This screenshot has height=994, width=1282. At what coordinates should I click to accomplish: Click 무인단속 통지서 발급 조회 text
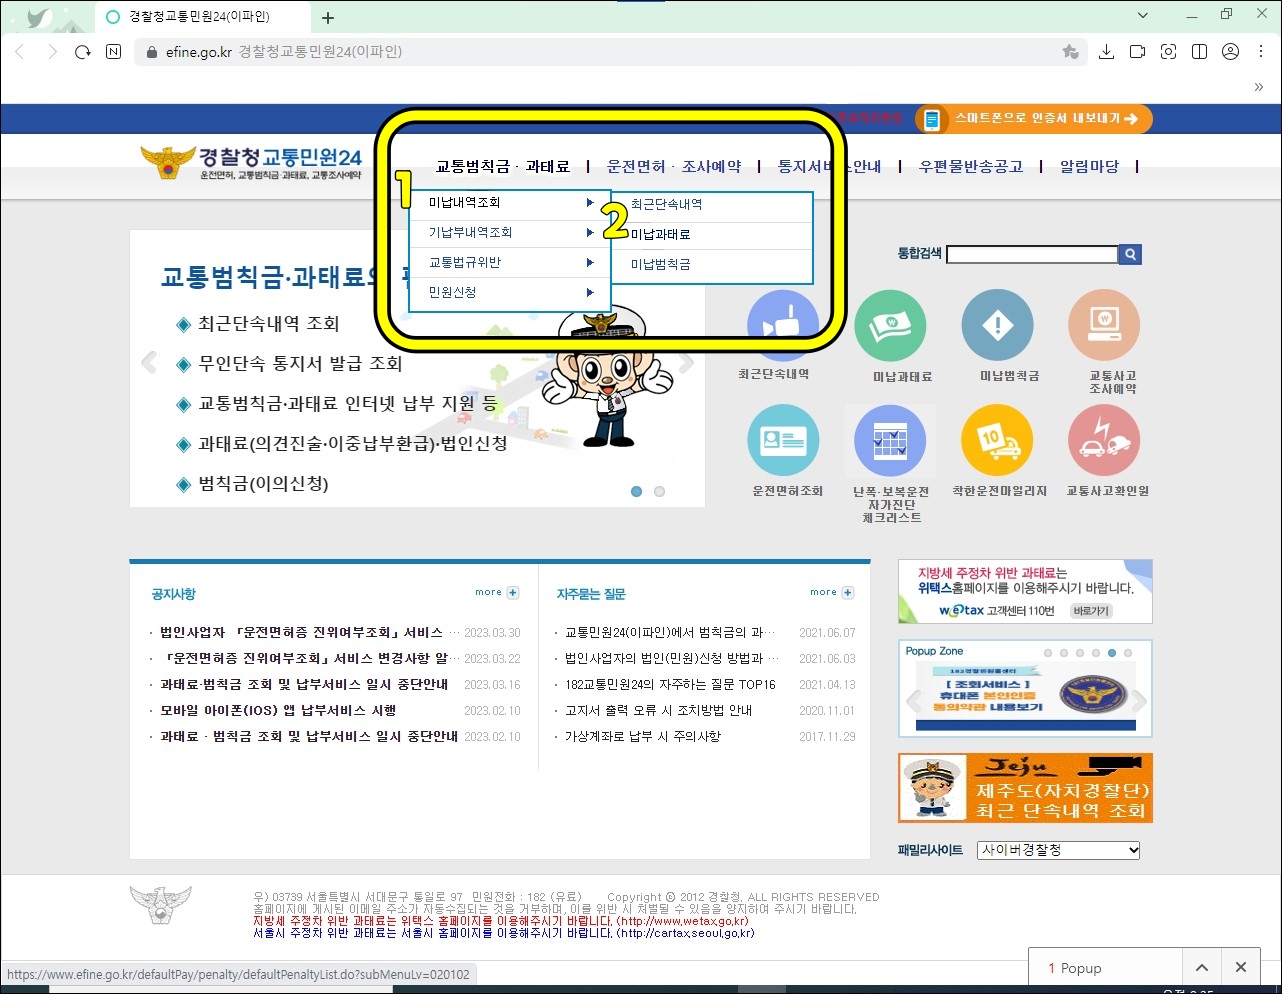(300, 364)
